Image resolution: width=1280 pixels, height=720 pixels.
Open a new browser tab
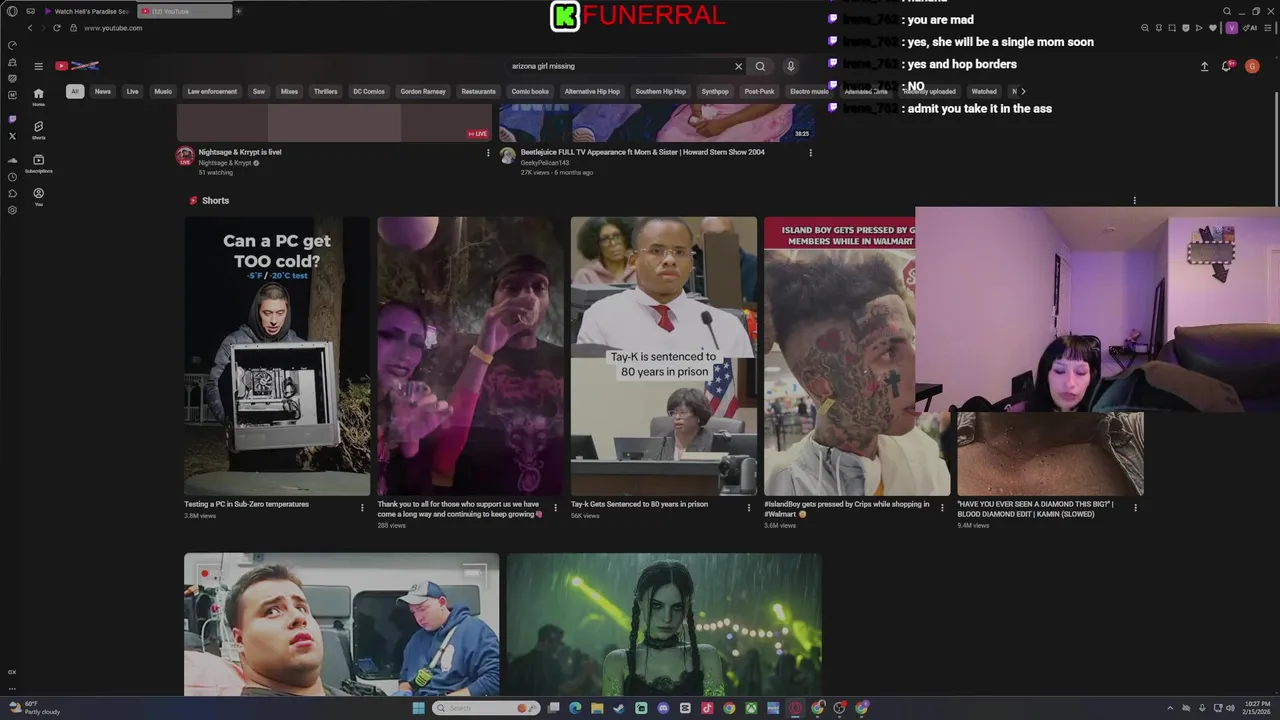(238, 11)
